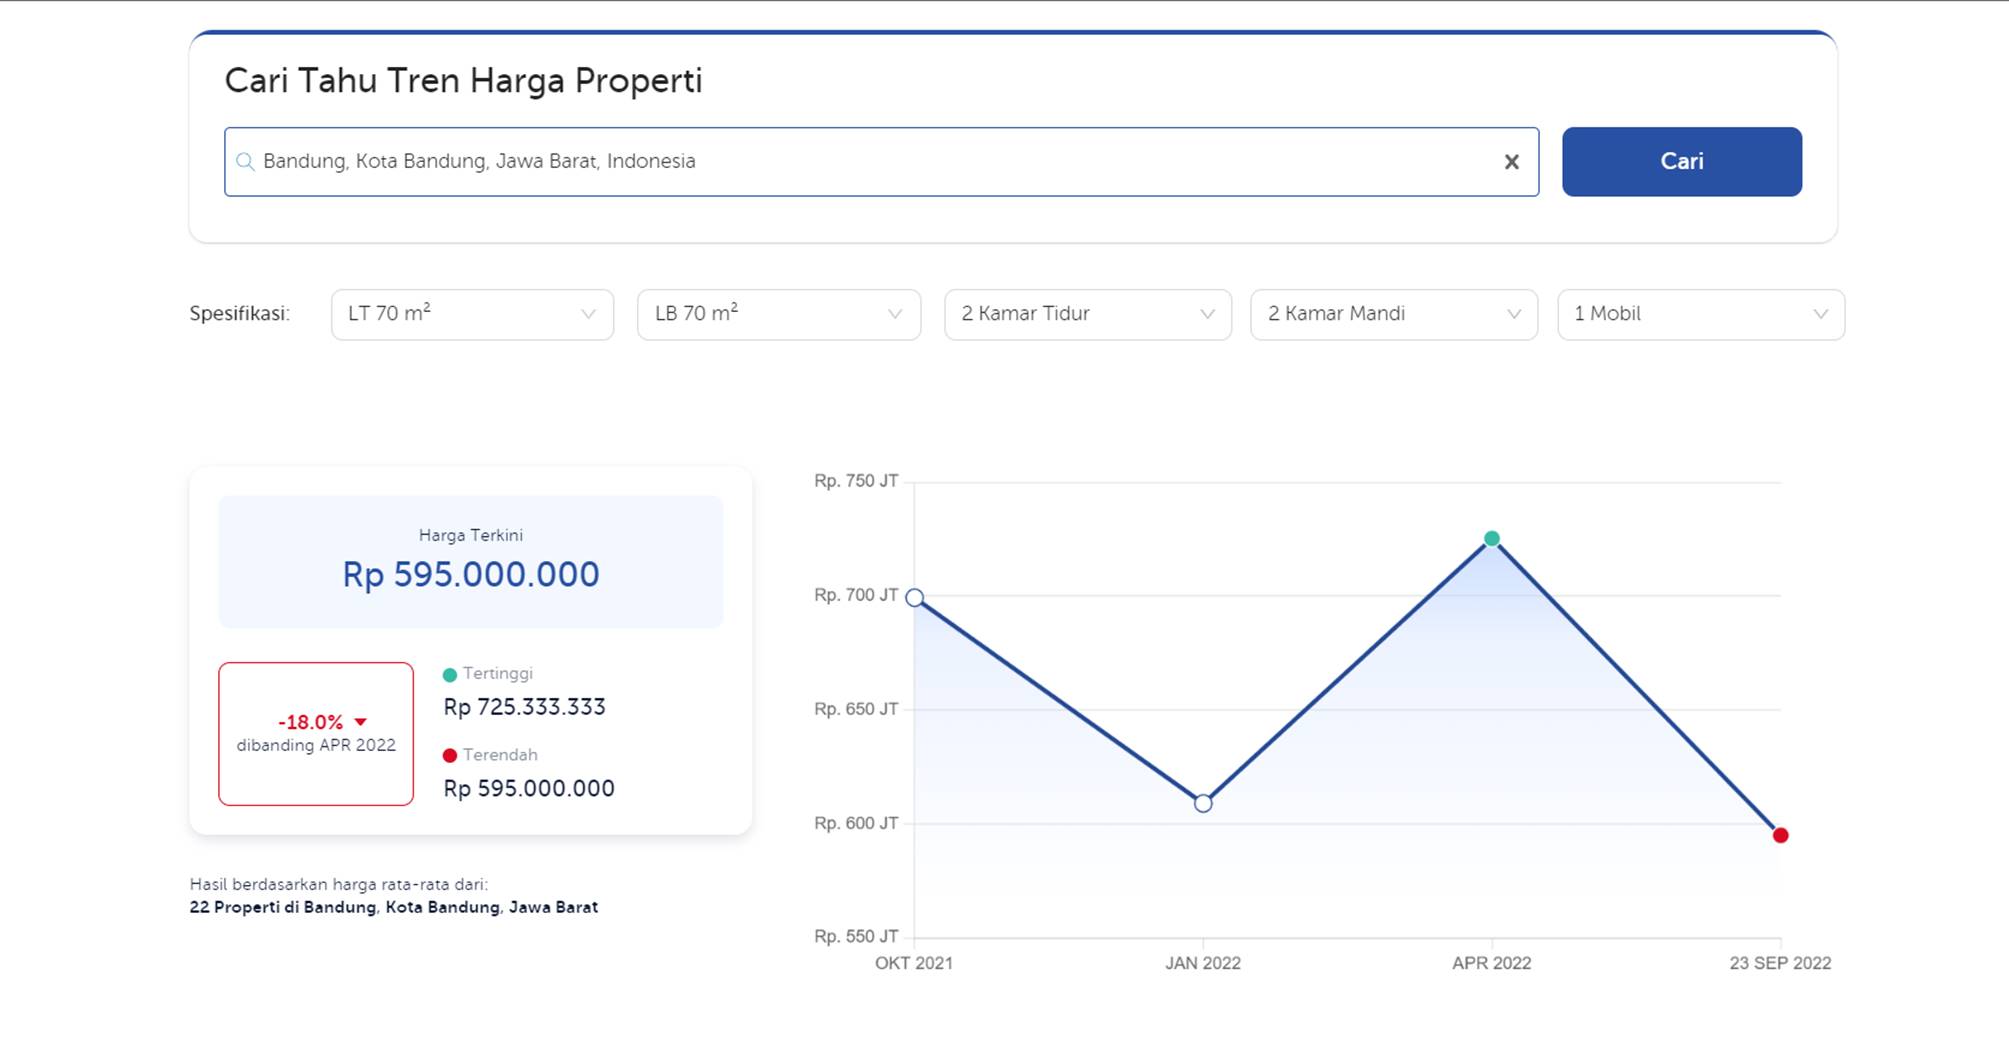Image resolution: width=2009 pixels, height=1052 pixels.
Task: Click the green highest-price point on chart
Action: point(1491,539)
